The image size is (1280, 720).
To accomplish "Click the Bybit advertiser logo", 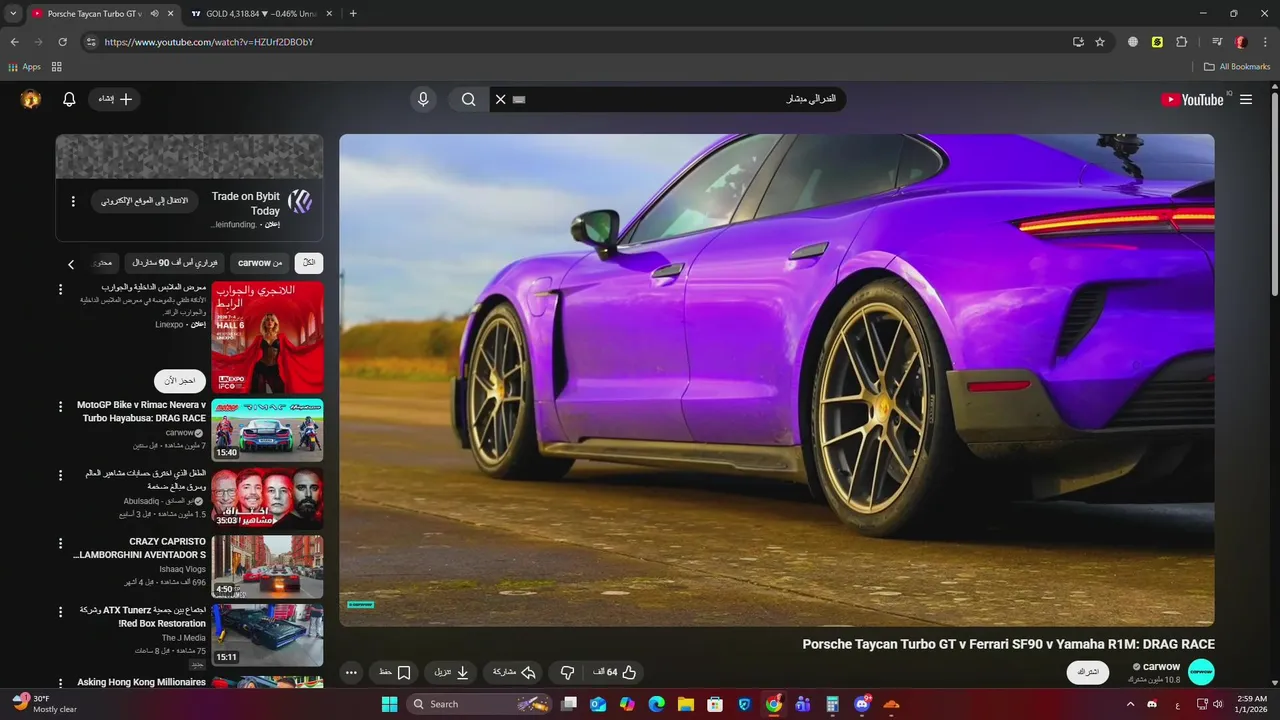I will pyautogui.click(x=300, y=201).
